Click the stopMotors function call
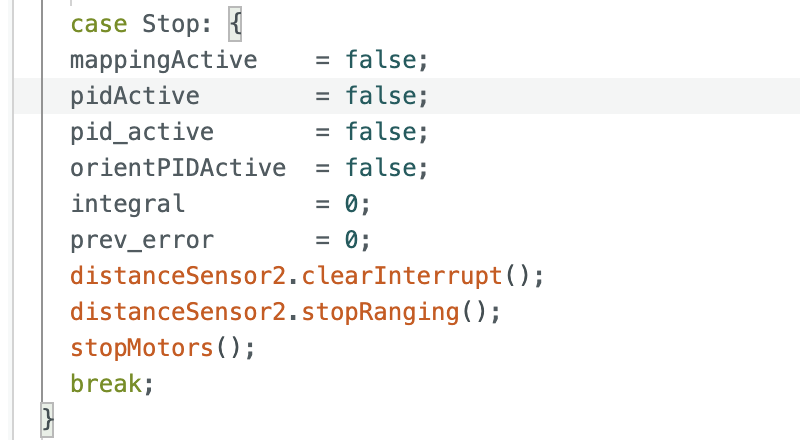 click(x=142, y=348)
